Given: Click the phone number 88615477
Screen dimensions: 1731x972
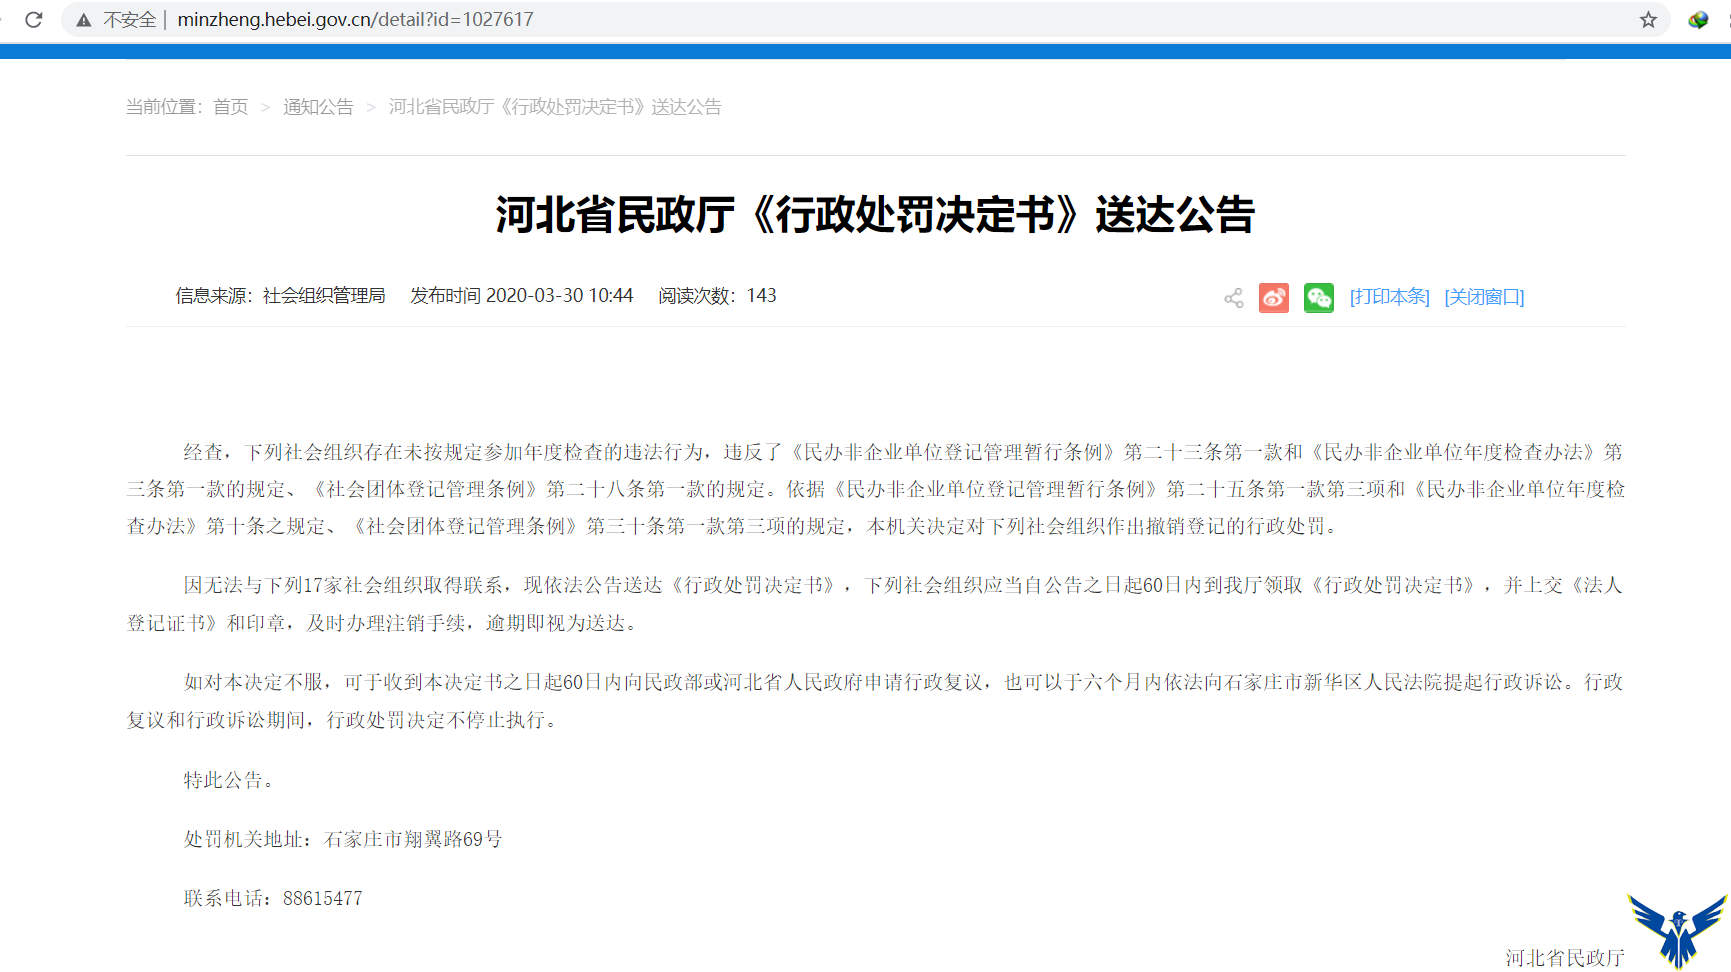Looking at the screenshot, I should [323, 898].
